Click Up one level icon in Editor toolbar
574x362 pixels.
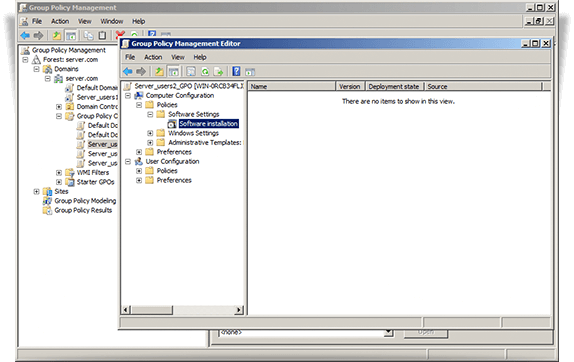[159, 71]
